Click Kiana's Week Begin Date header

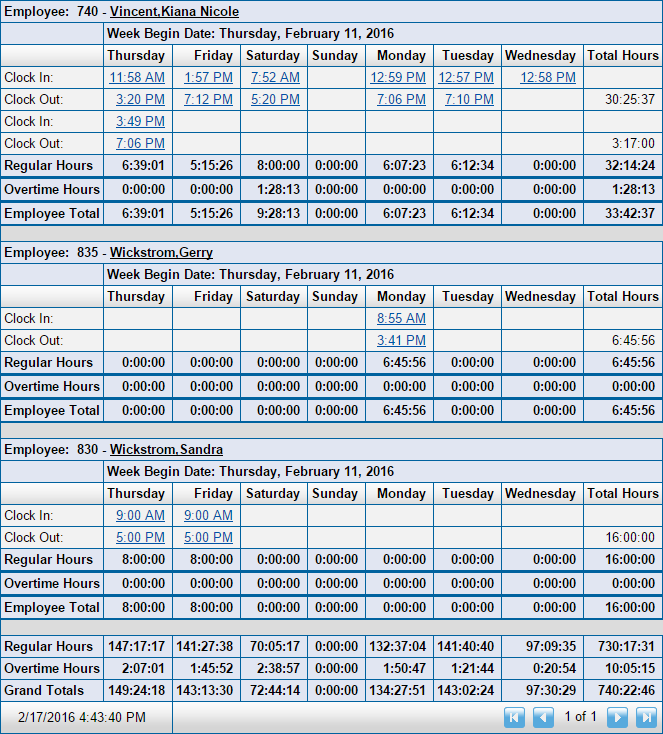(x=250, y=34)
